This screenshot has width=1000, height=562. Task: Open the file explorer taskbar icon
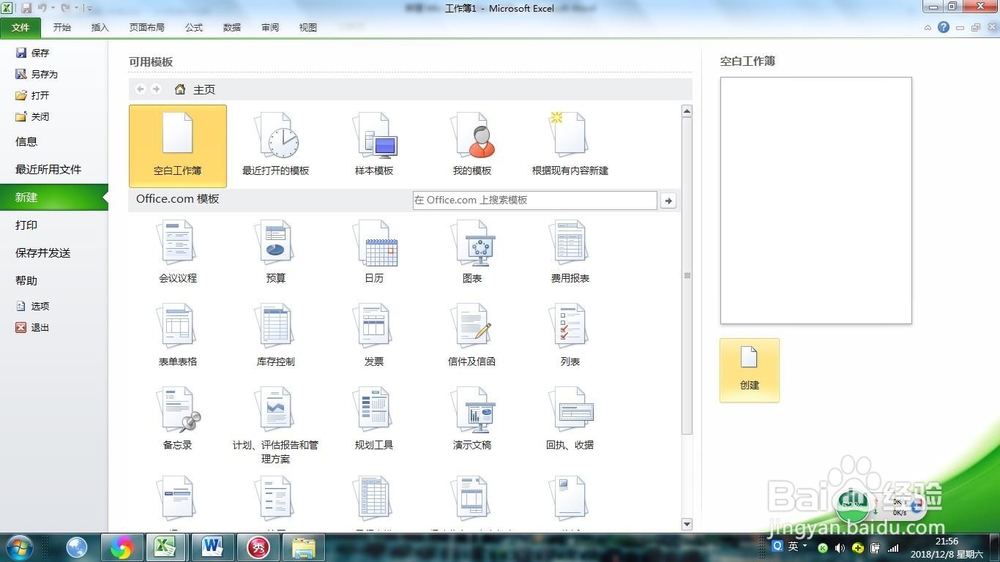(304, 547)
